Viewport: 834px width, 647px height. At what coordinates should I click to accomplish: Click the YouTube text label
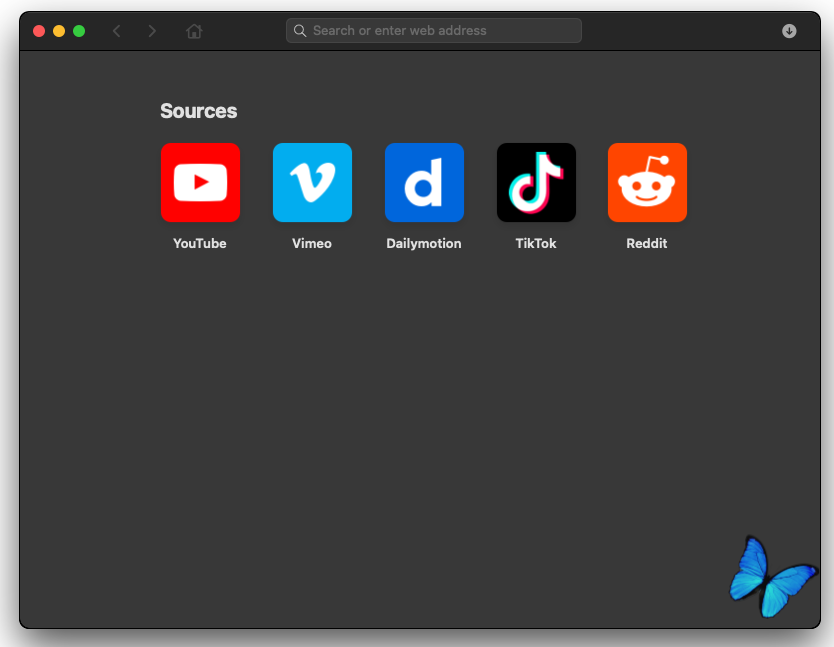tap(200, 243)
